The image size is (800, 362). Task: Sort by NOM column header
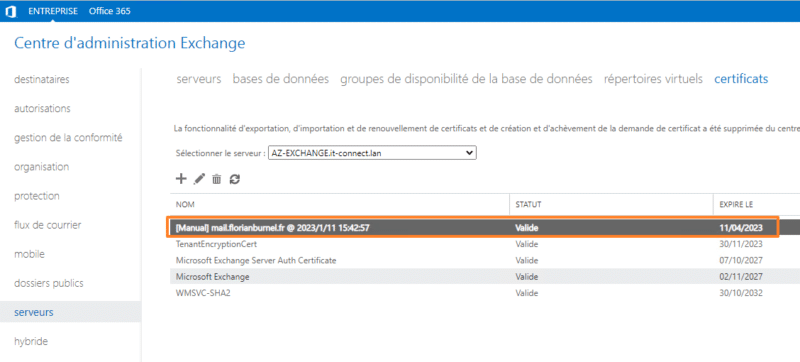(x=185, y=204)
